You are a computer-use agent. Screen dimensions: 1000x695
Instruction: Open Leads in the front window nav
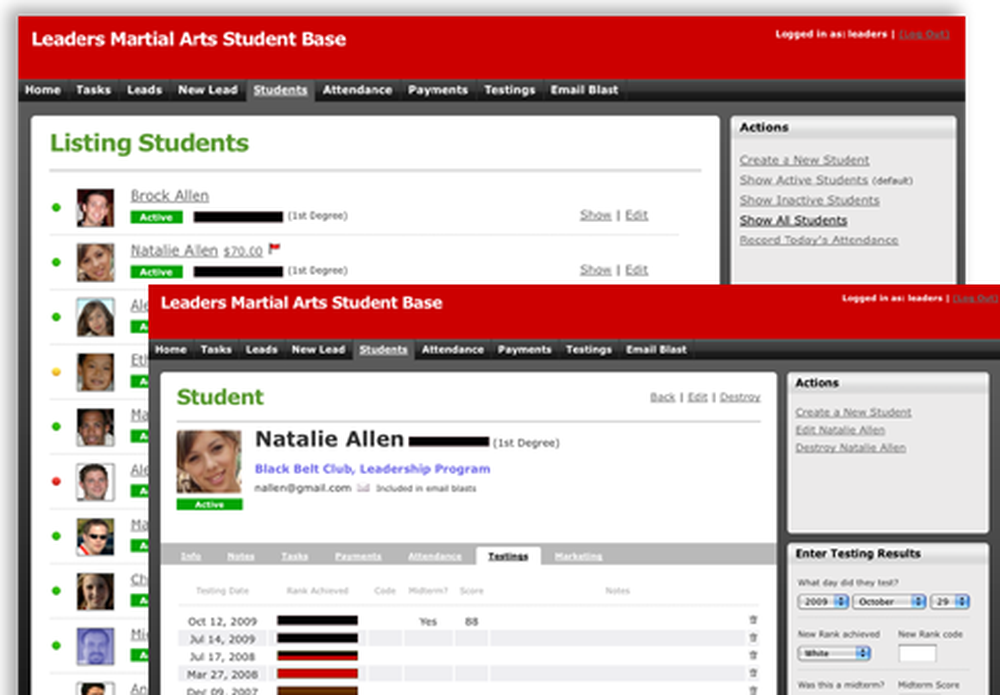(x=261, y=349)
